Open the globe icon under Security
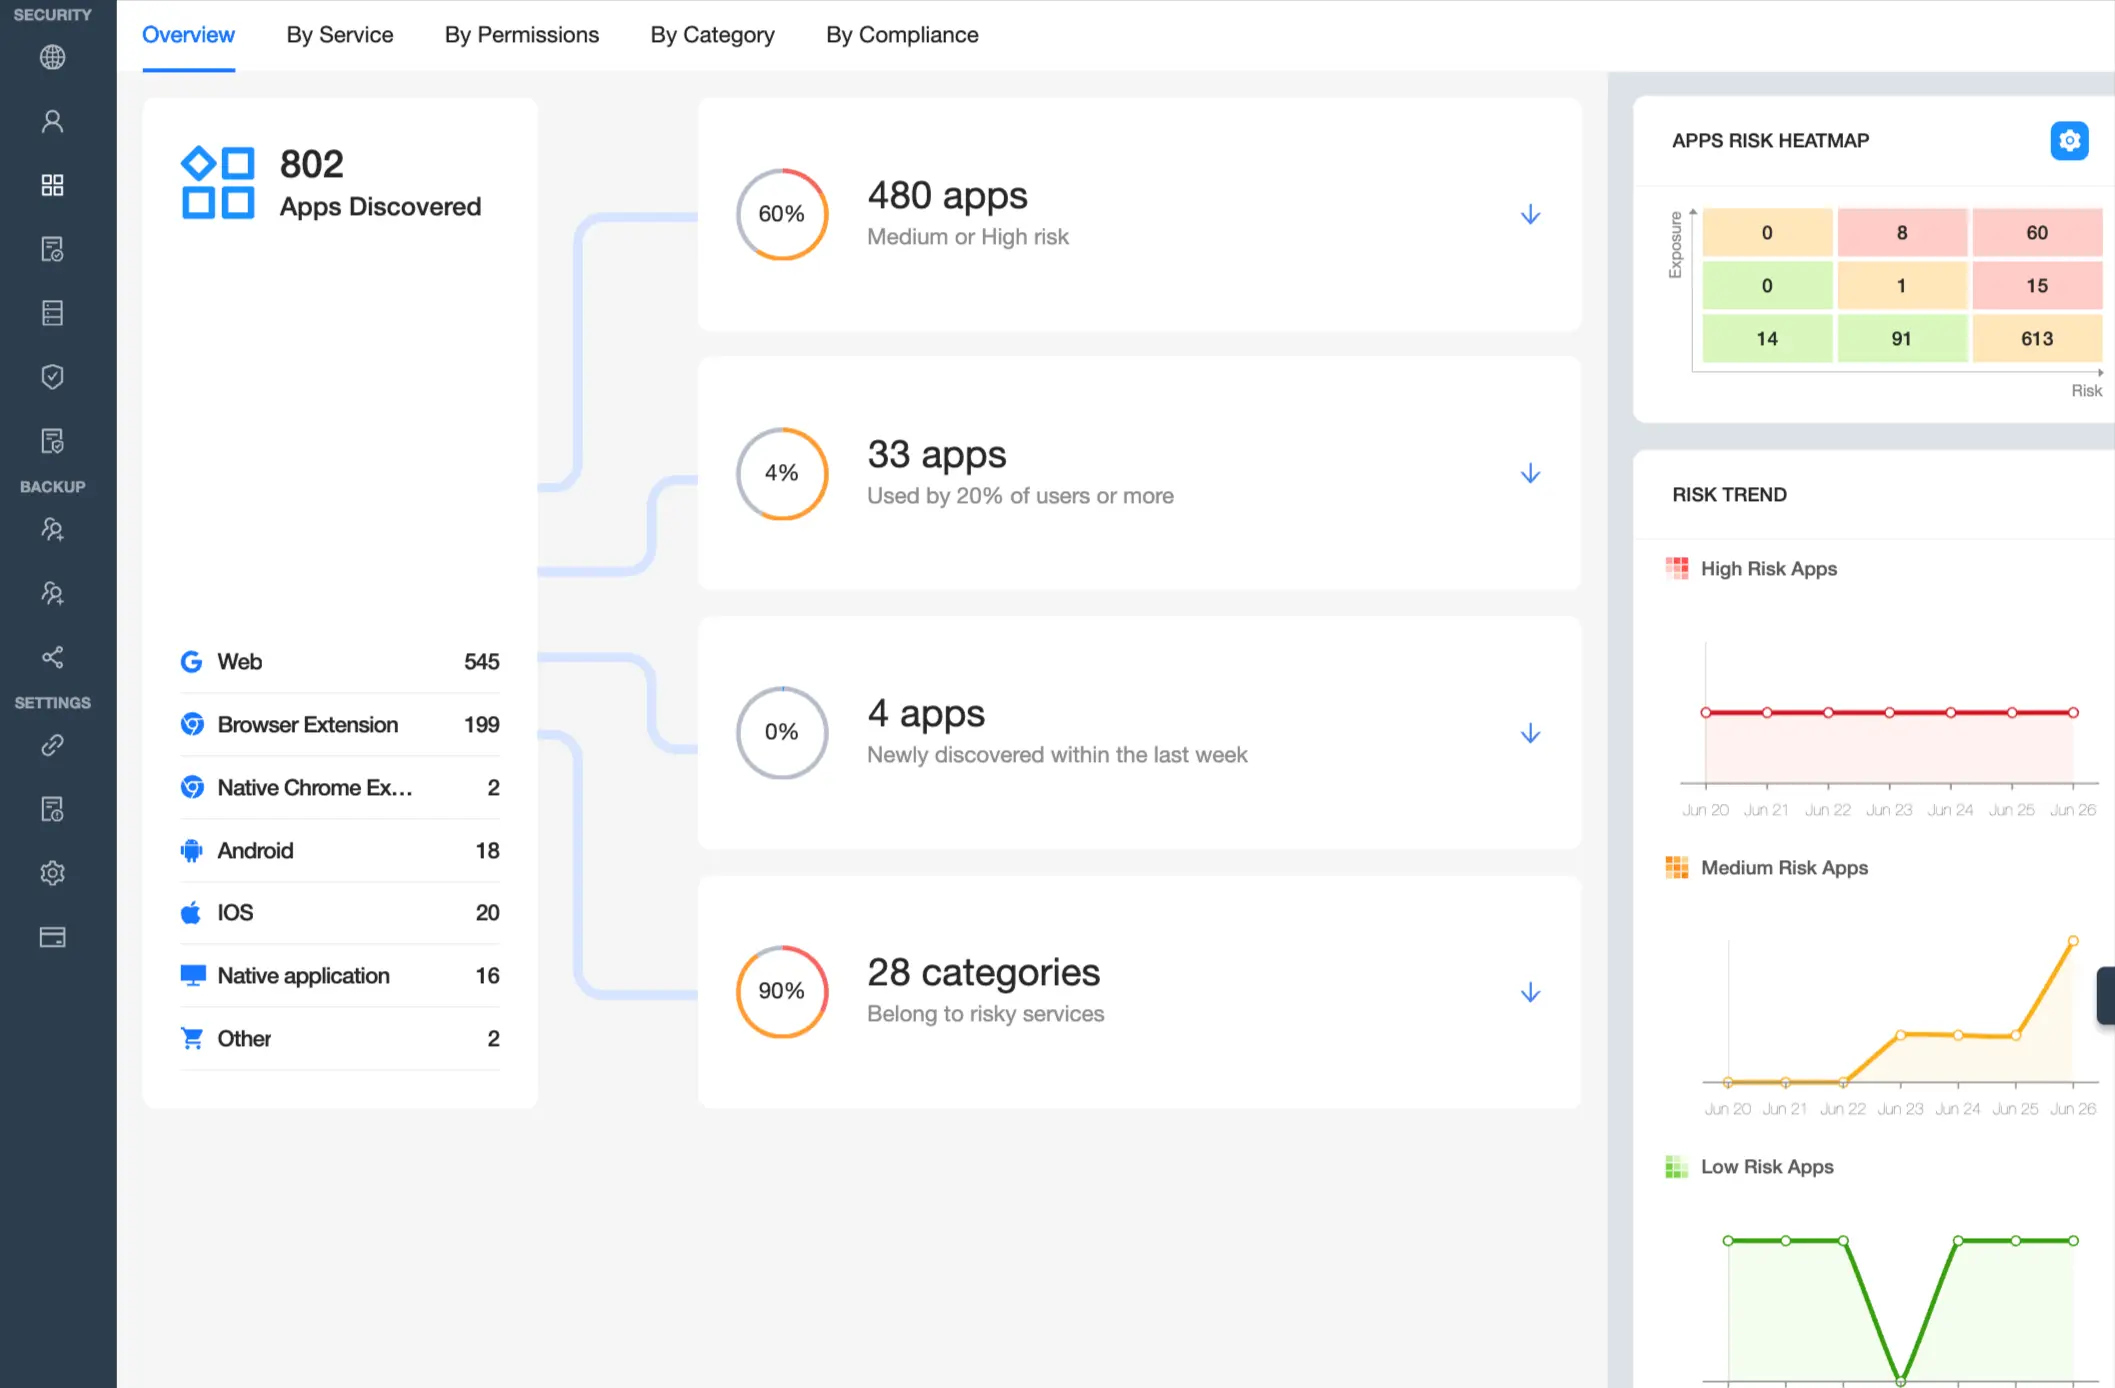 pyautogui.click(x=52, y=57)
